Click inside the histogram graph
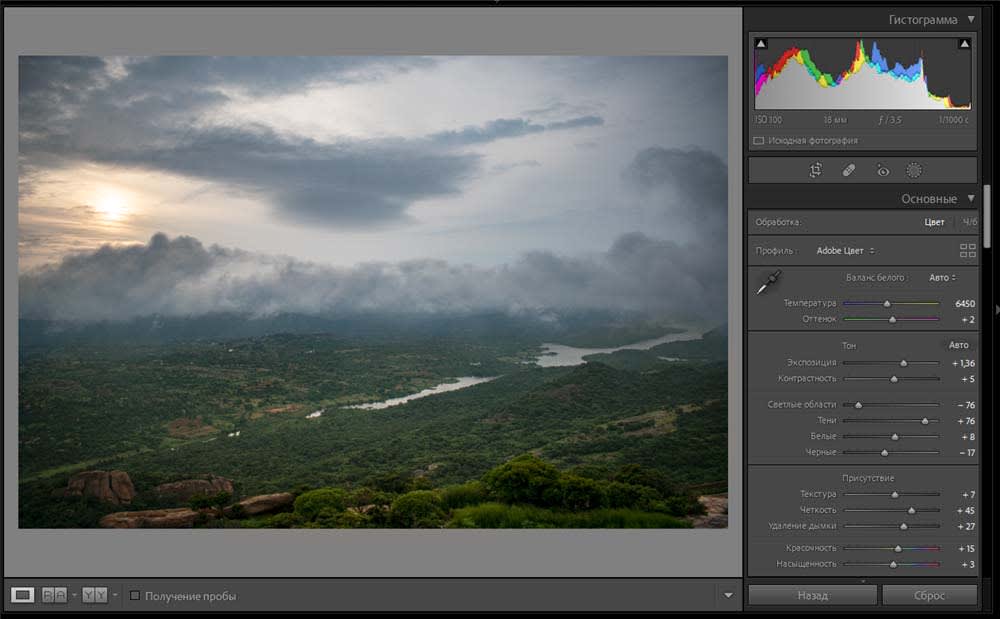This screenshot has width=1000, height=619. tap(863, 74)
